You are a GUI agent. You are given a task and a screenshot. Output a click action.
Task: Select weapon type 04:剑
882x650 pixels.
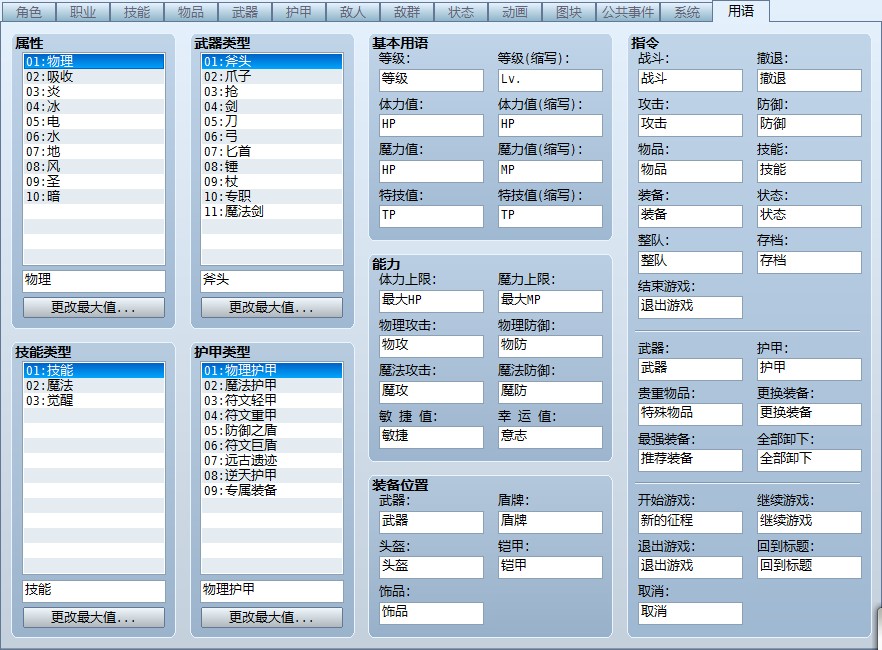tap(272, 106)
